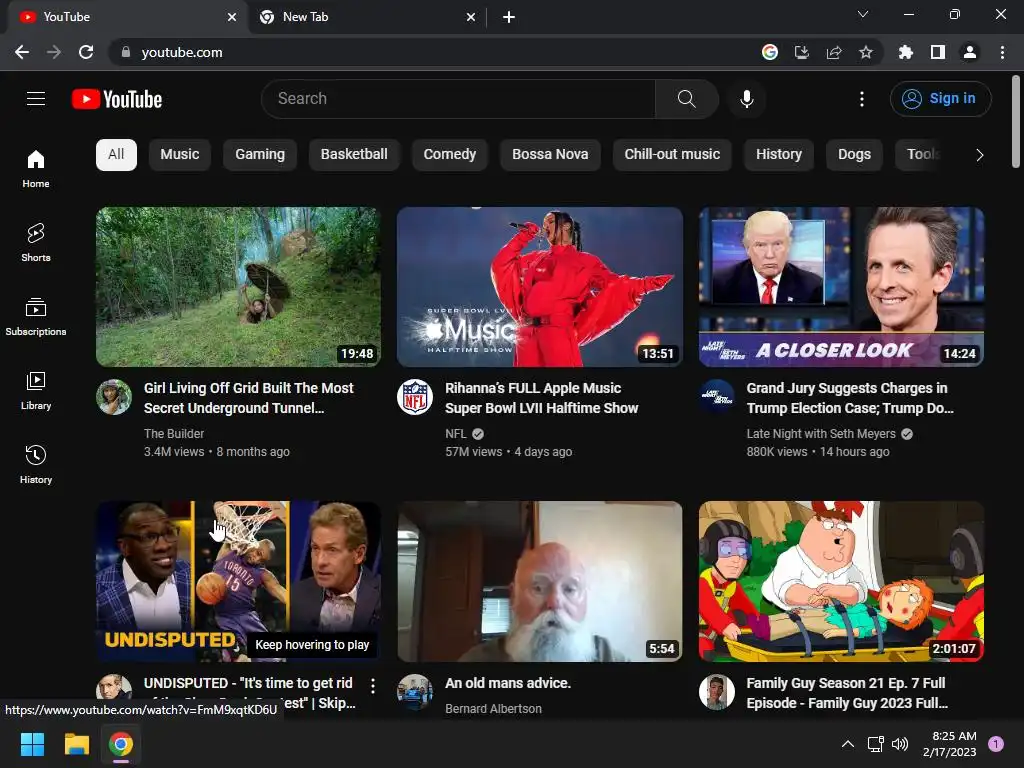Switch to the New Tab tab
The width and height of the screenshot is (1024, 768).
pos(368,17)
